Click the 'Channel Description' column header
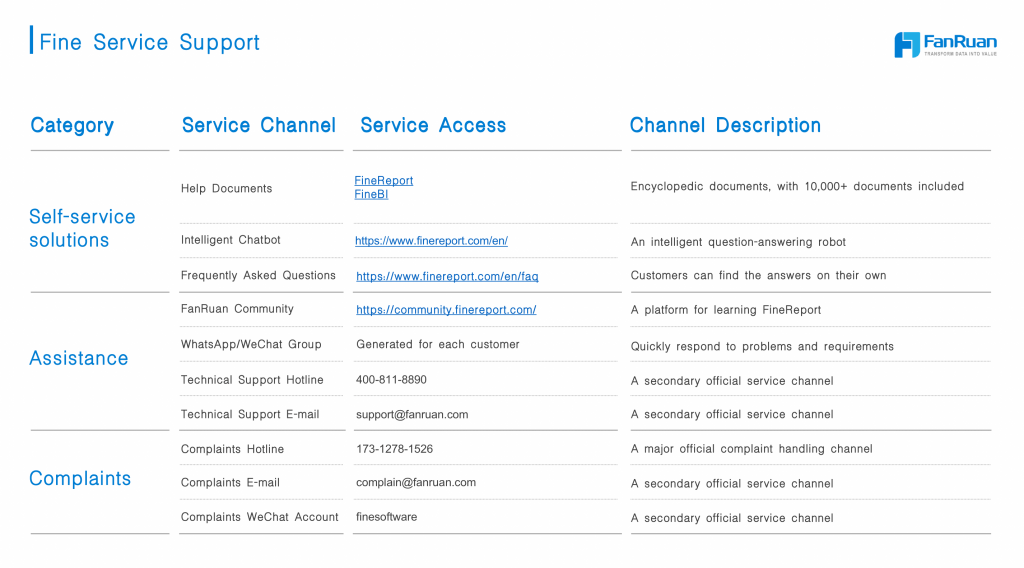 tap(725, 125)
